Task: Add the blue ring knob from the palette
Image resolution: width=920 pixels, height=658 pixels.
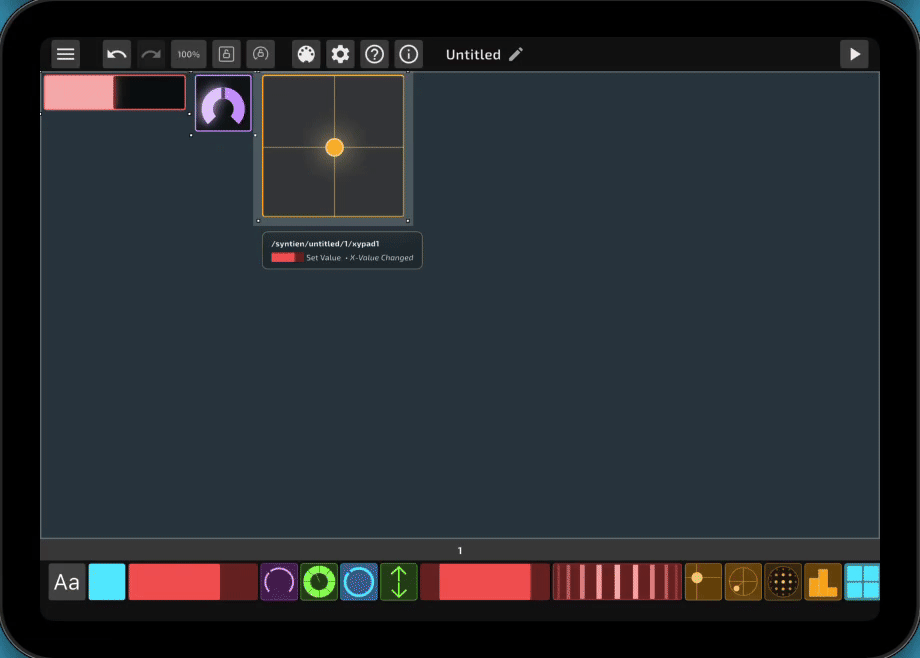Action: coord(358,582)
